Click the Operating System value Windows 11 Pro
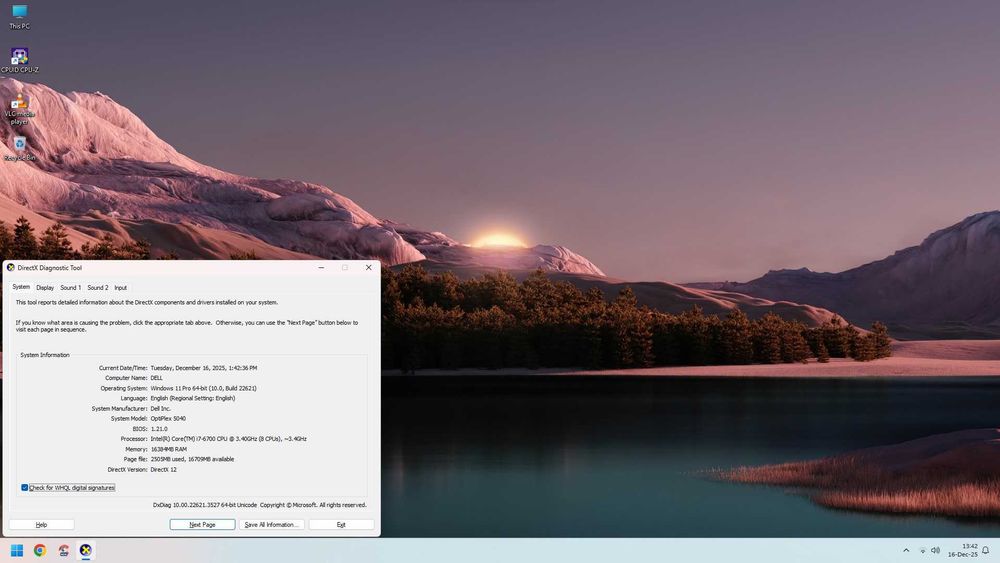The image size is (1000, 563). [x=203, y=388]
